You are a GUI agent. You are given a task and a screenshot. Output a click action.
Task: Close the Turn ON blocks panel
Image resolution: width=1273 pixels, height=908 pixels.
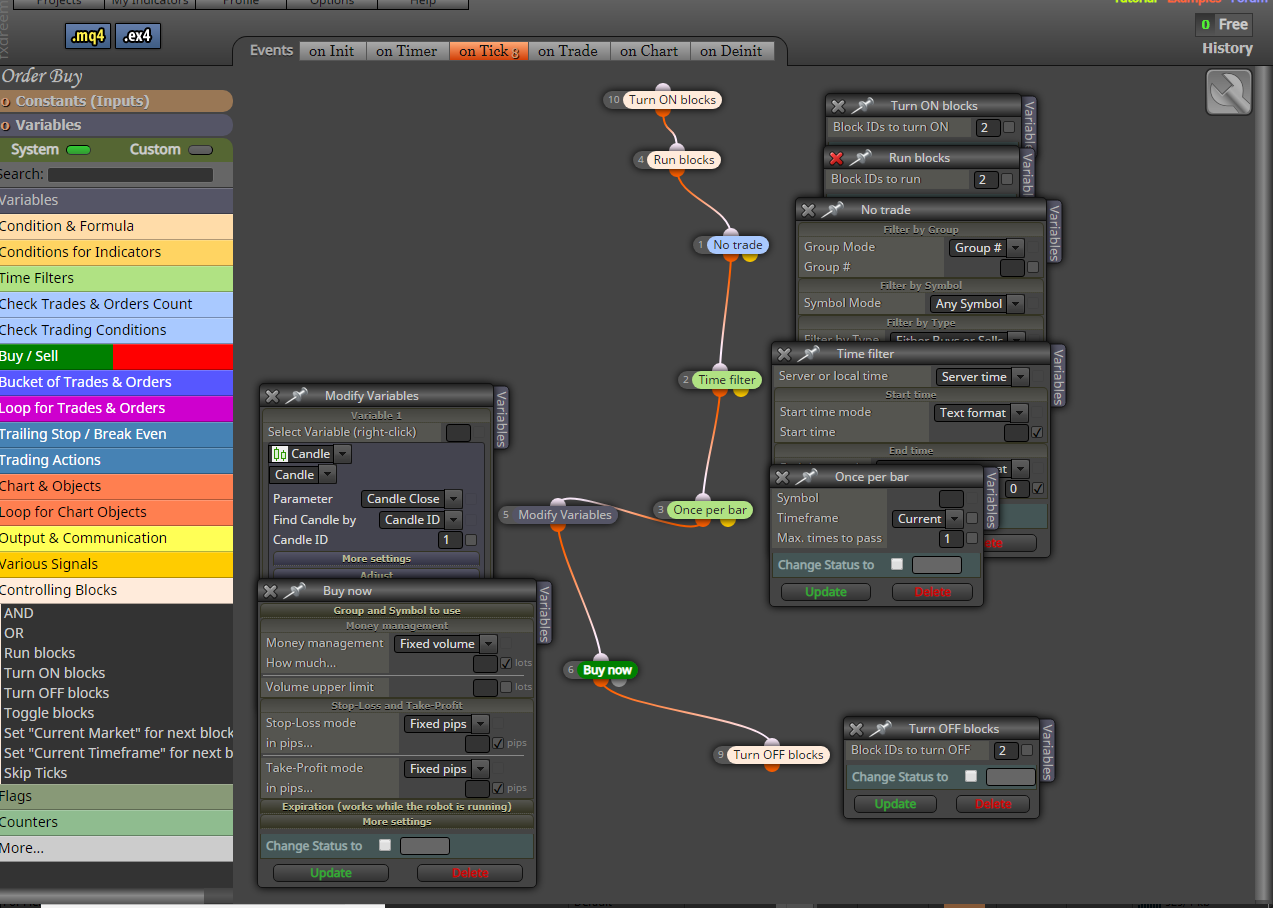tap(838, 105)
